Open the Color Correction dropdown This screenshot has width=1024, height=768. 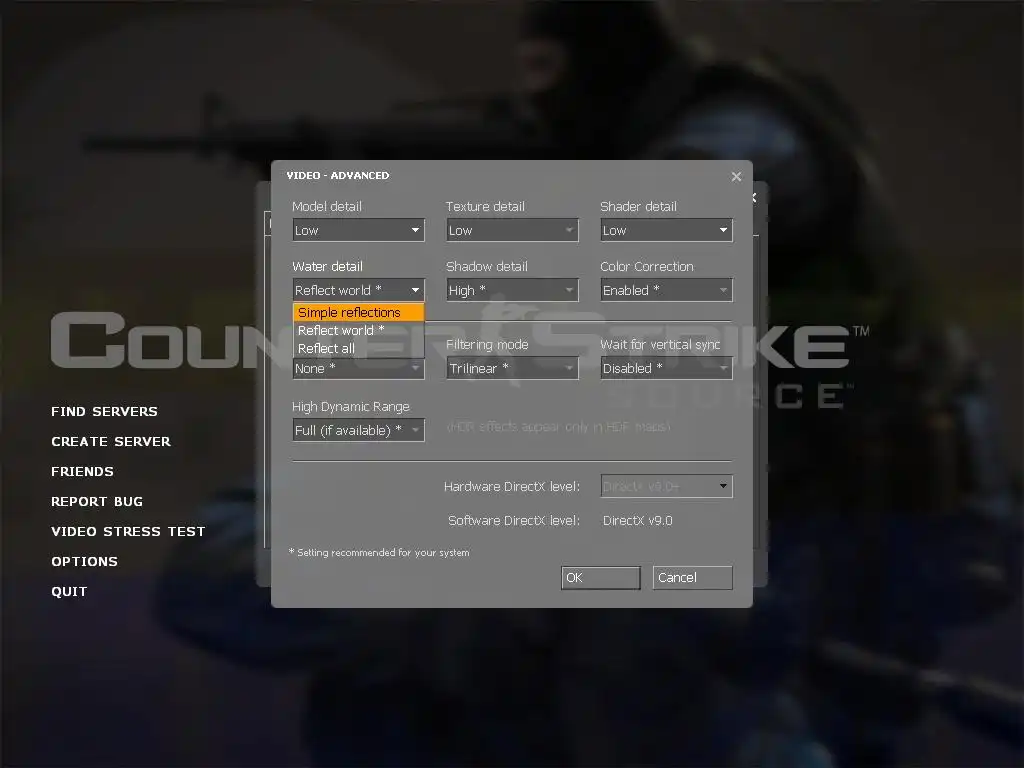tap(666, 290)
